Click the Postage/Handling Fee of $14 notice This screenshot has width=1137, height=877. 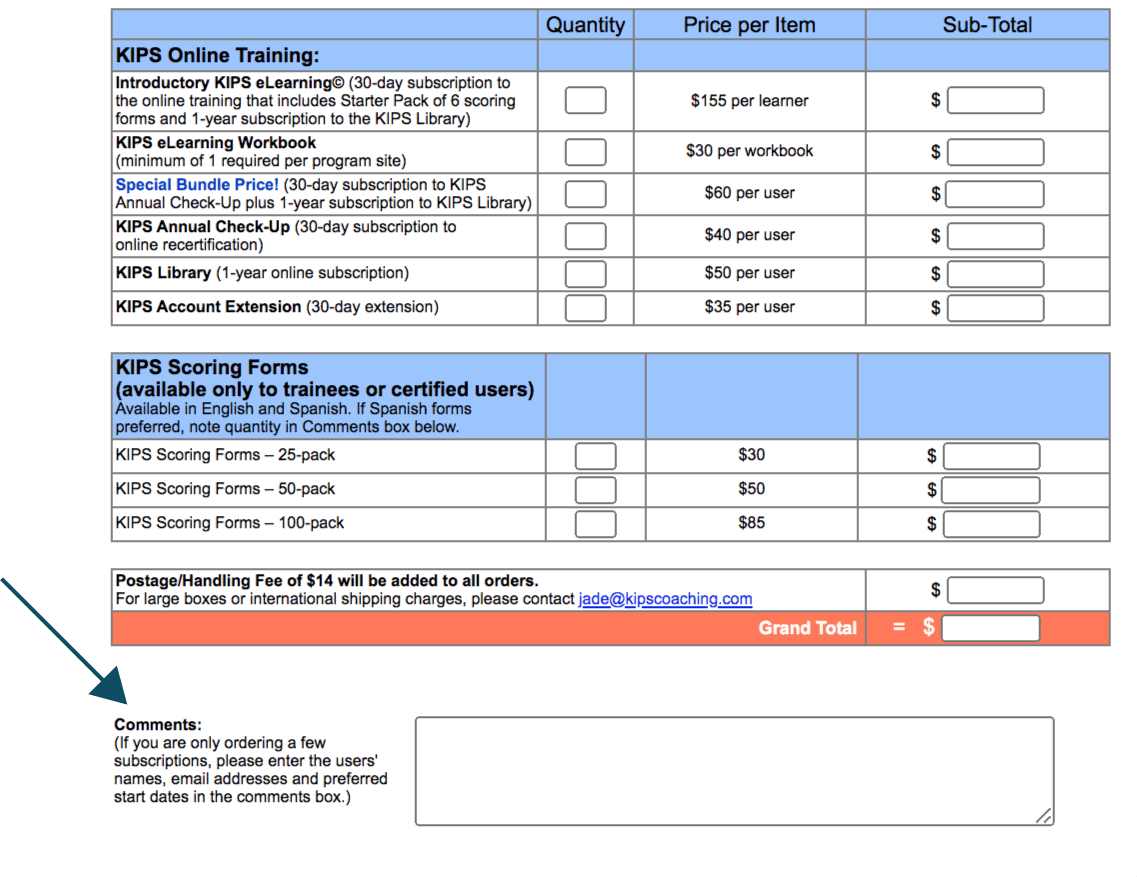coord(326,581)
